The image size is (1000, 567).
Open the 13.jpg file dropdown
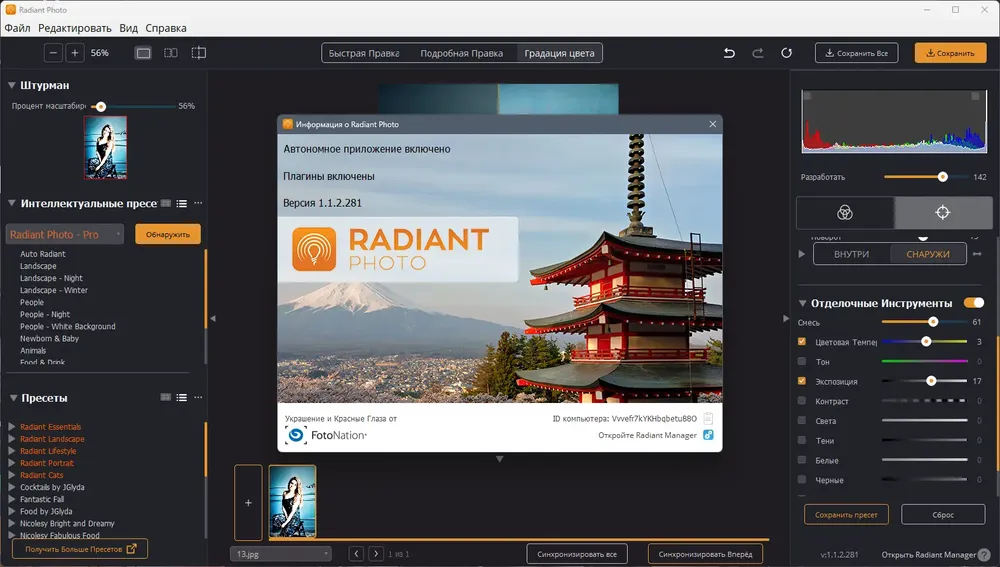(281, 554)
